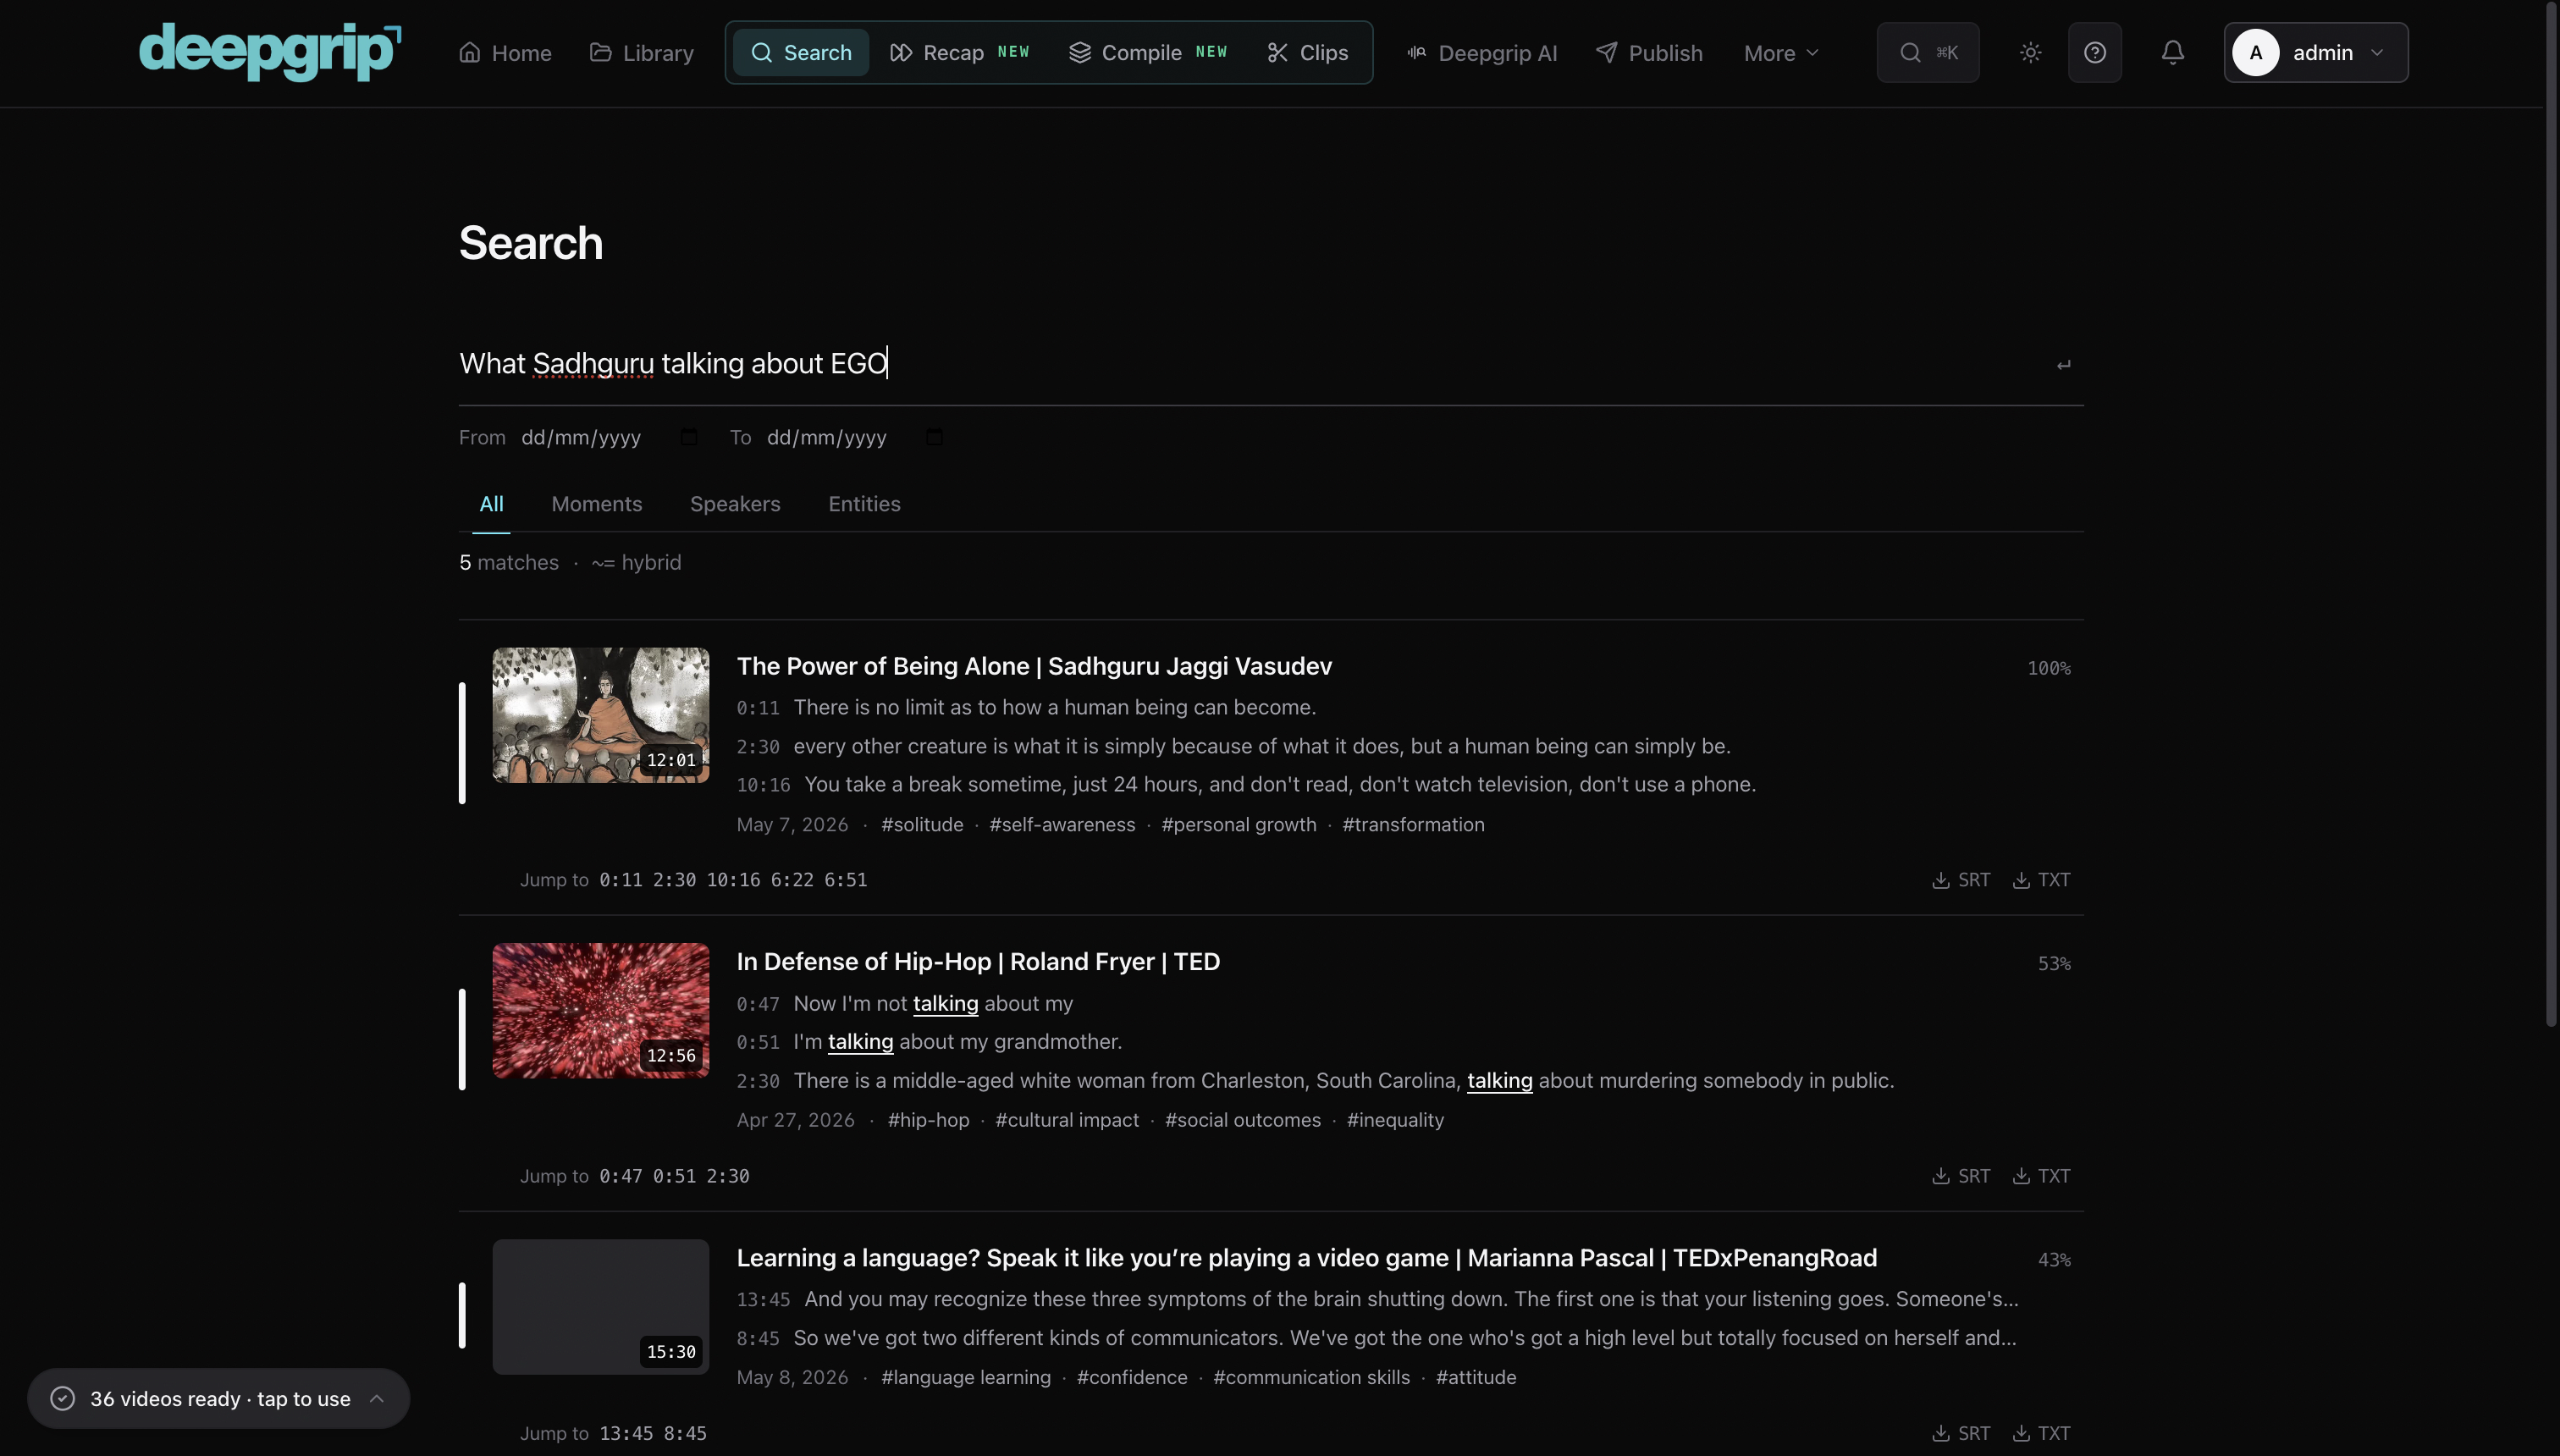2560x1456 pixels.
Task: Click the #transformation tag
Action: coord(1413,824)
